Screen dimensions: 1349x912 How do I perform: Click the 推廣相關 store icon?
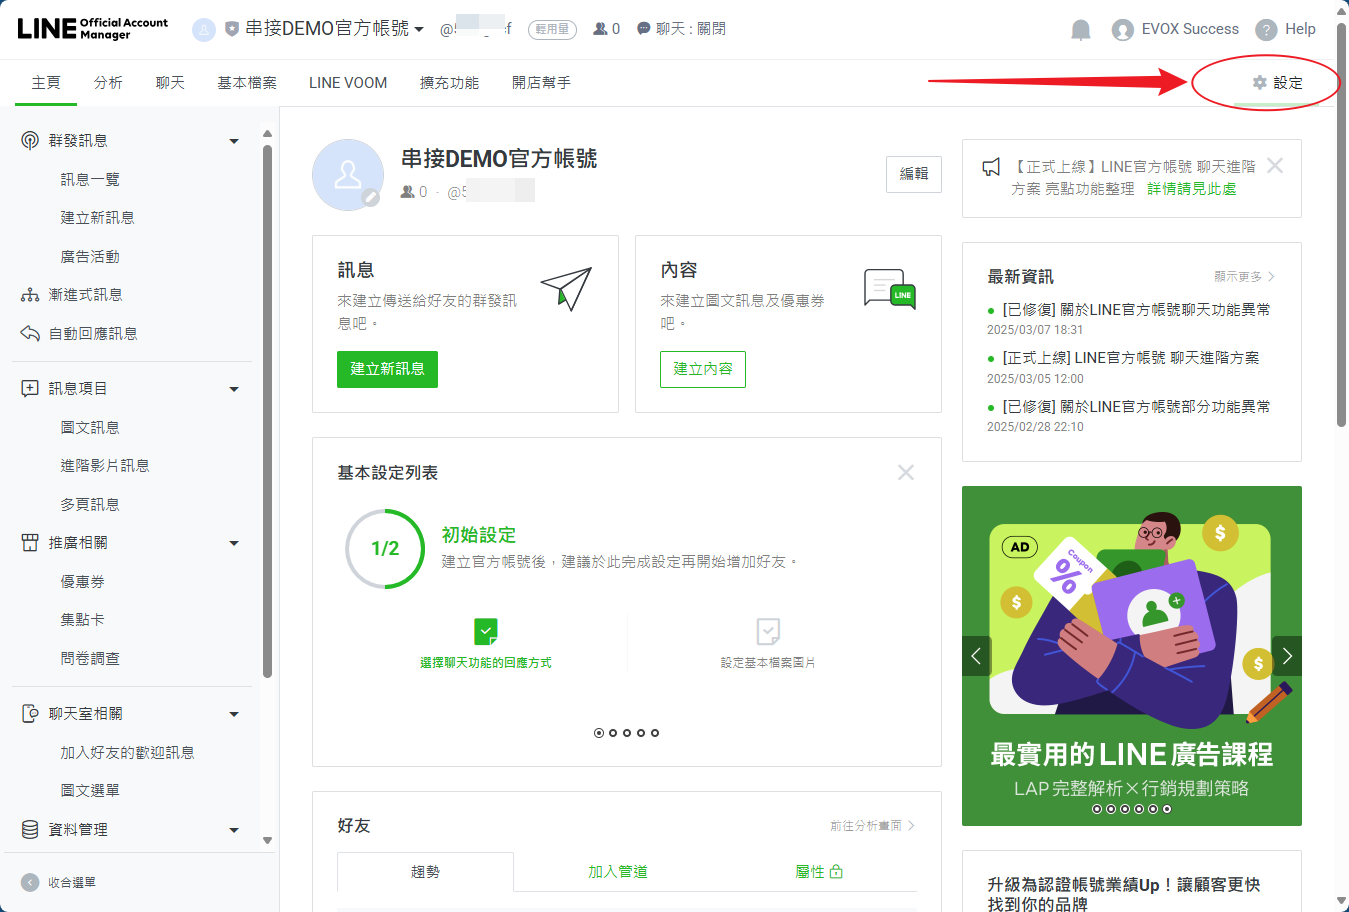click(x=30, y=542)
